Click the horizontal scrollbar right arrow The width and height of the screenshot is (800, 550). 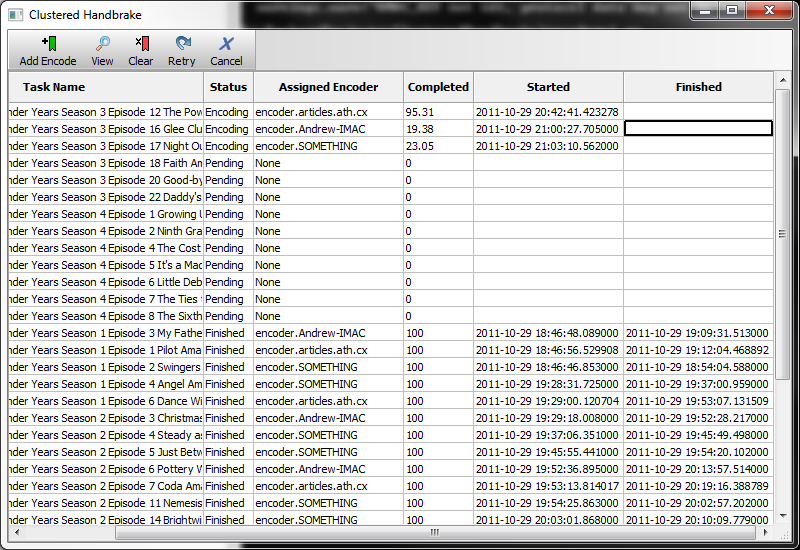765,533
